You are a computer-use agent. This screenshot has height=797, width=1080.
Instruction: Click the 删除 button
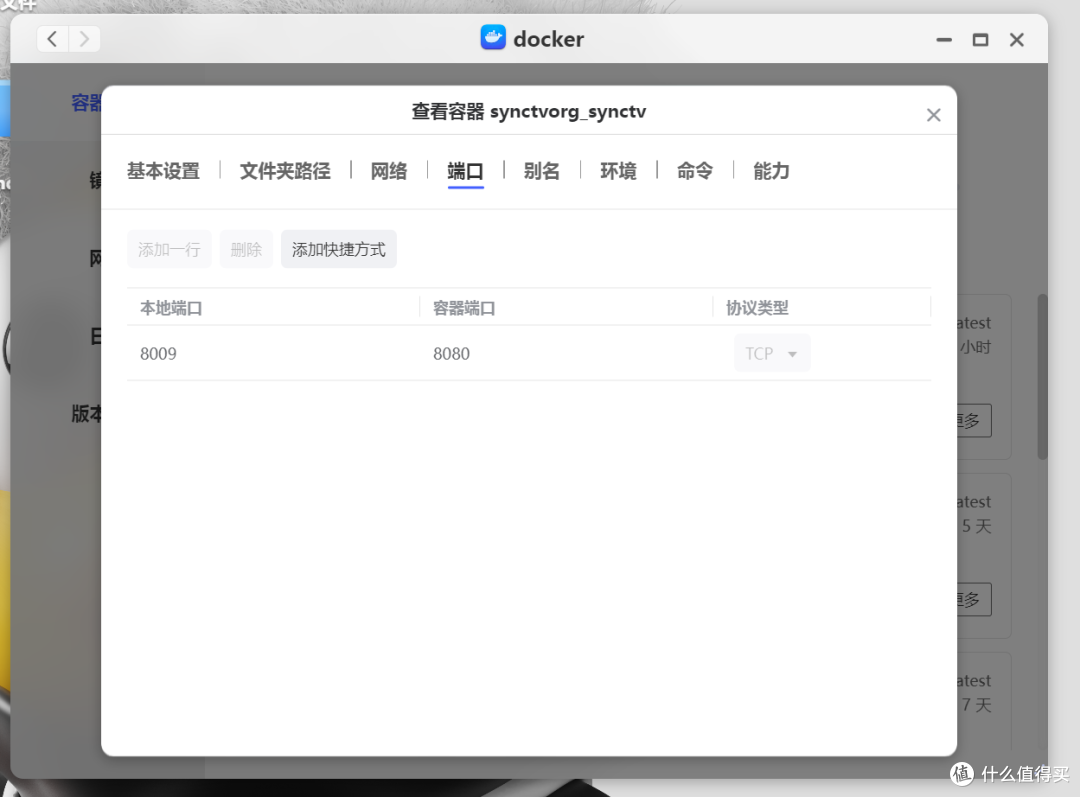coord(247,249)
